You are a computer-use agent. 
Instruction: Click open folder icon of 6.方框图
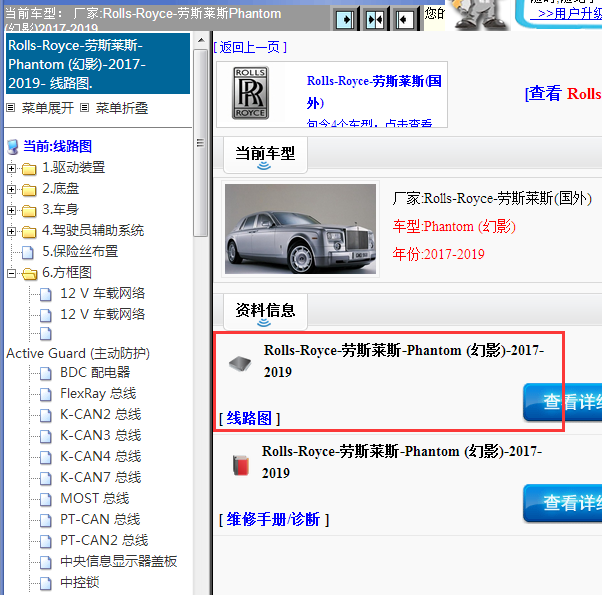(x=29, y=273)
